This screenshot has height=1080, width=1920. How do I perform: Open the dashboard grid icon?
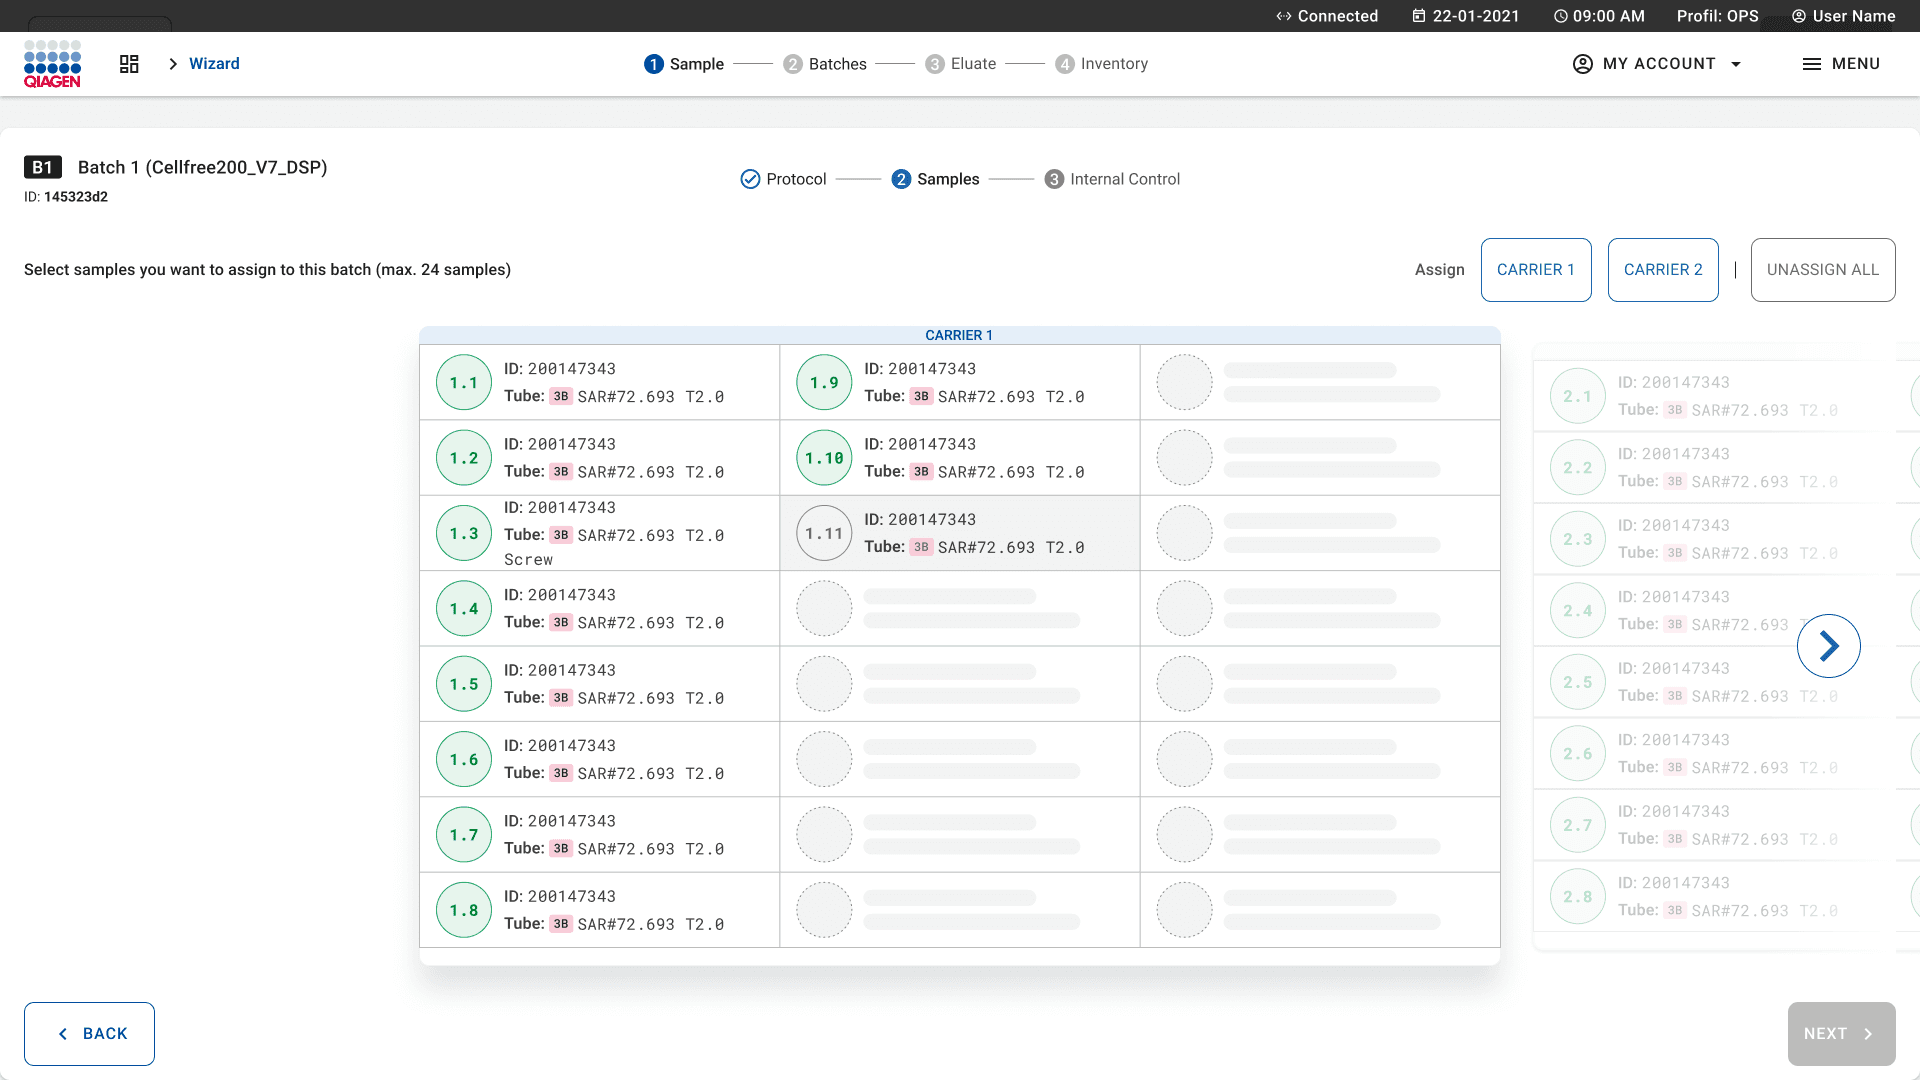[x=129, y=64]
